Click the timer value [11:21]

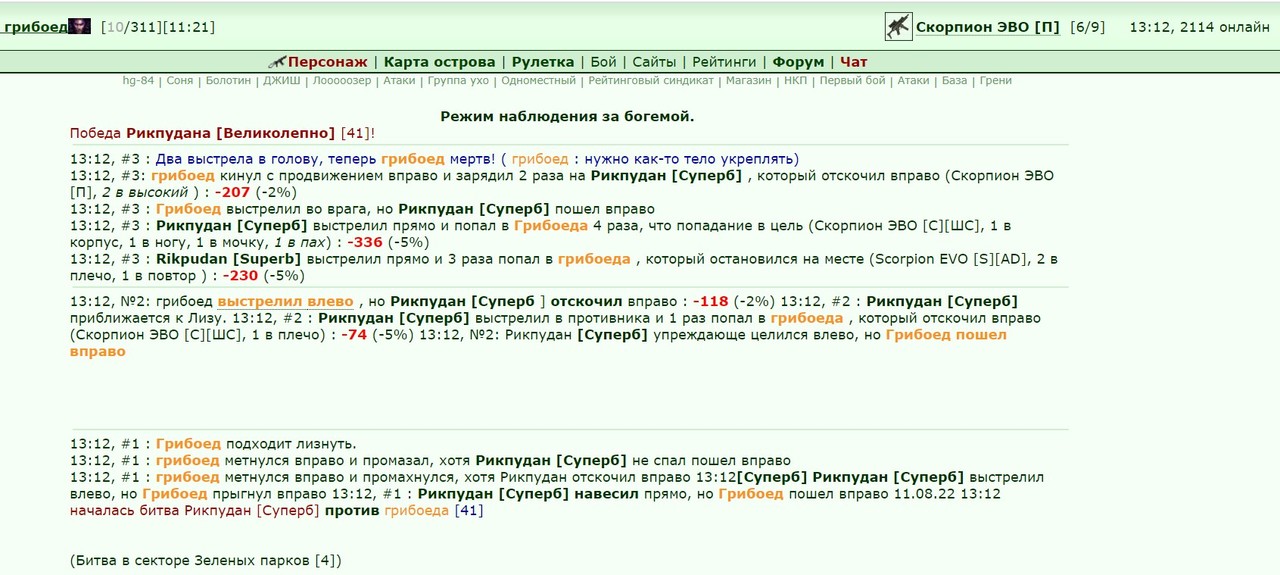(x=188, y=27)
